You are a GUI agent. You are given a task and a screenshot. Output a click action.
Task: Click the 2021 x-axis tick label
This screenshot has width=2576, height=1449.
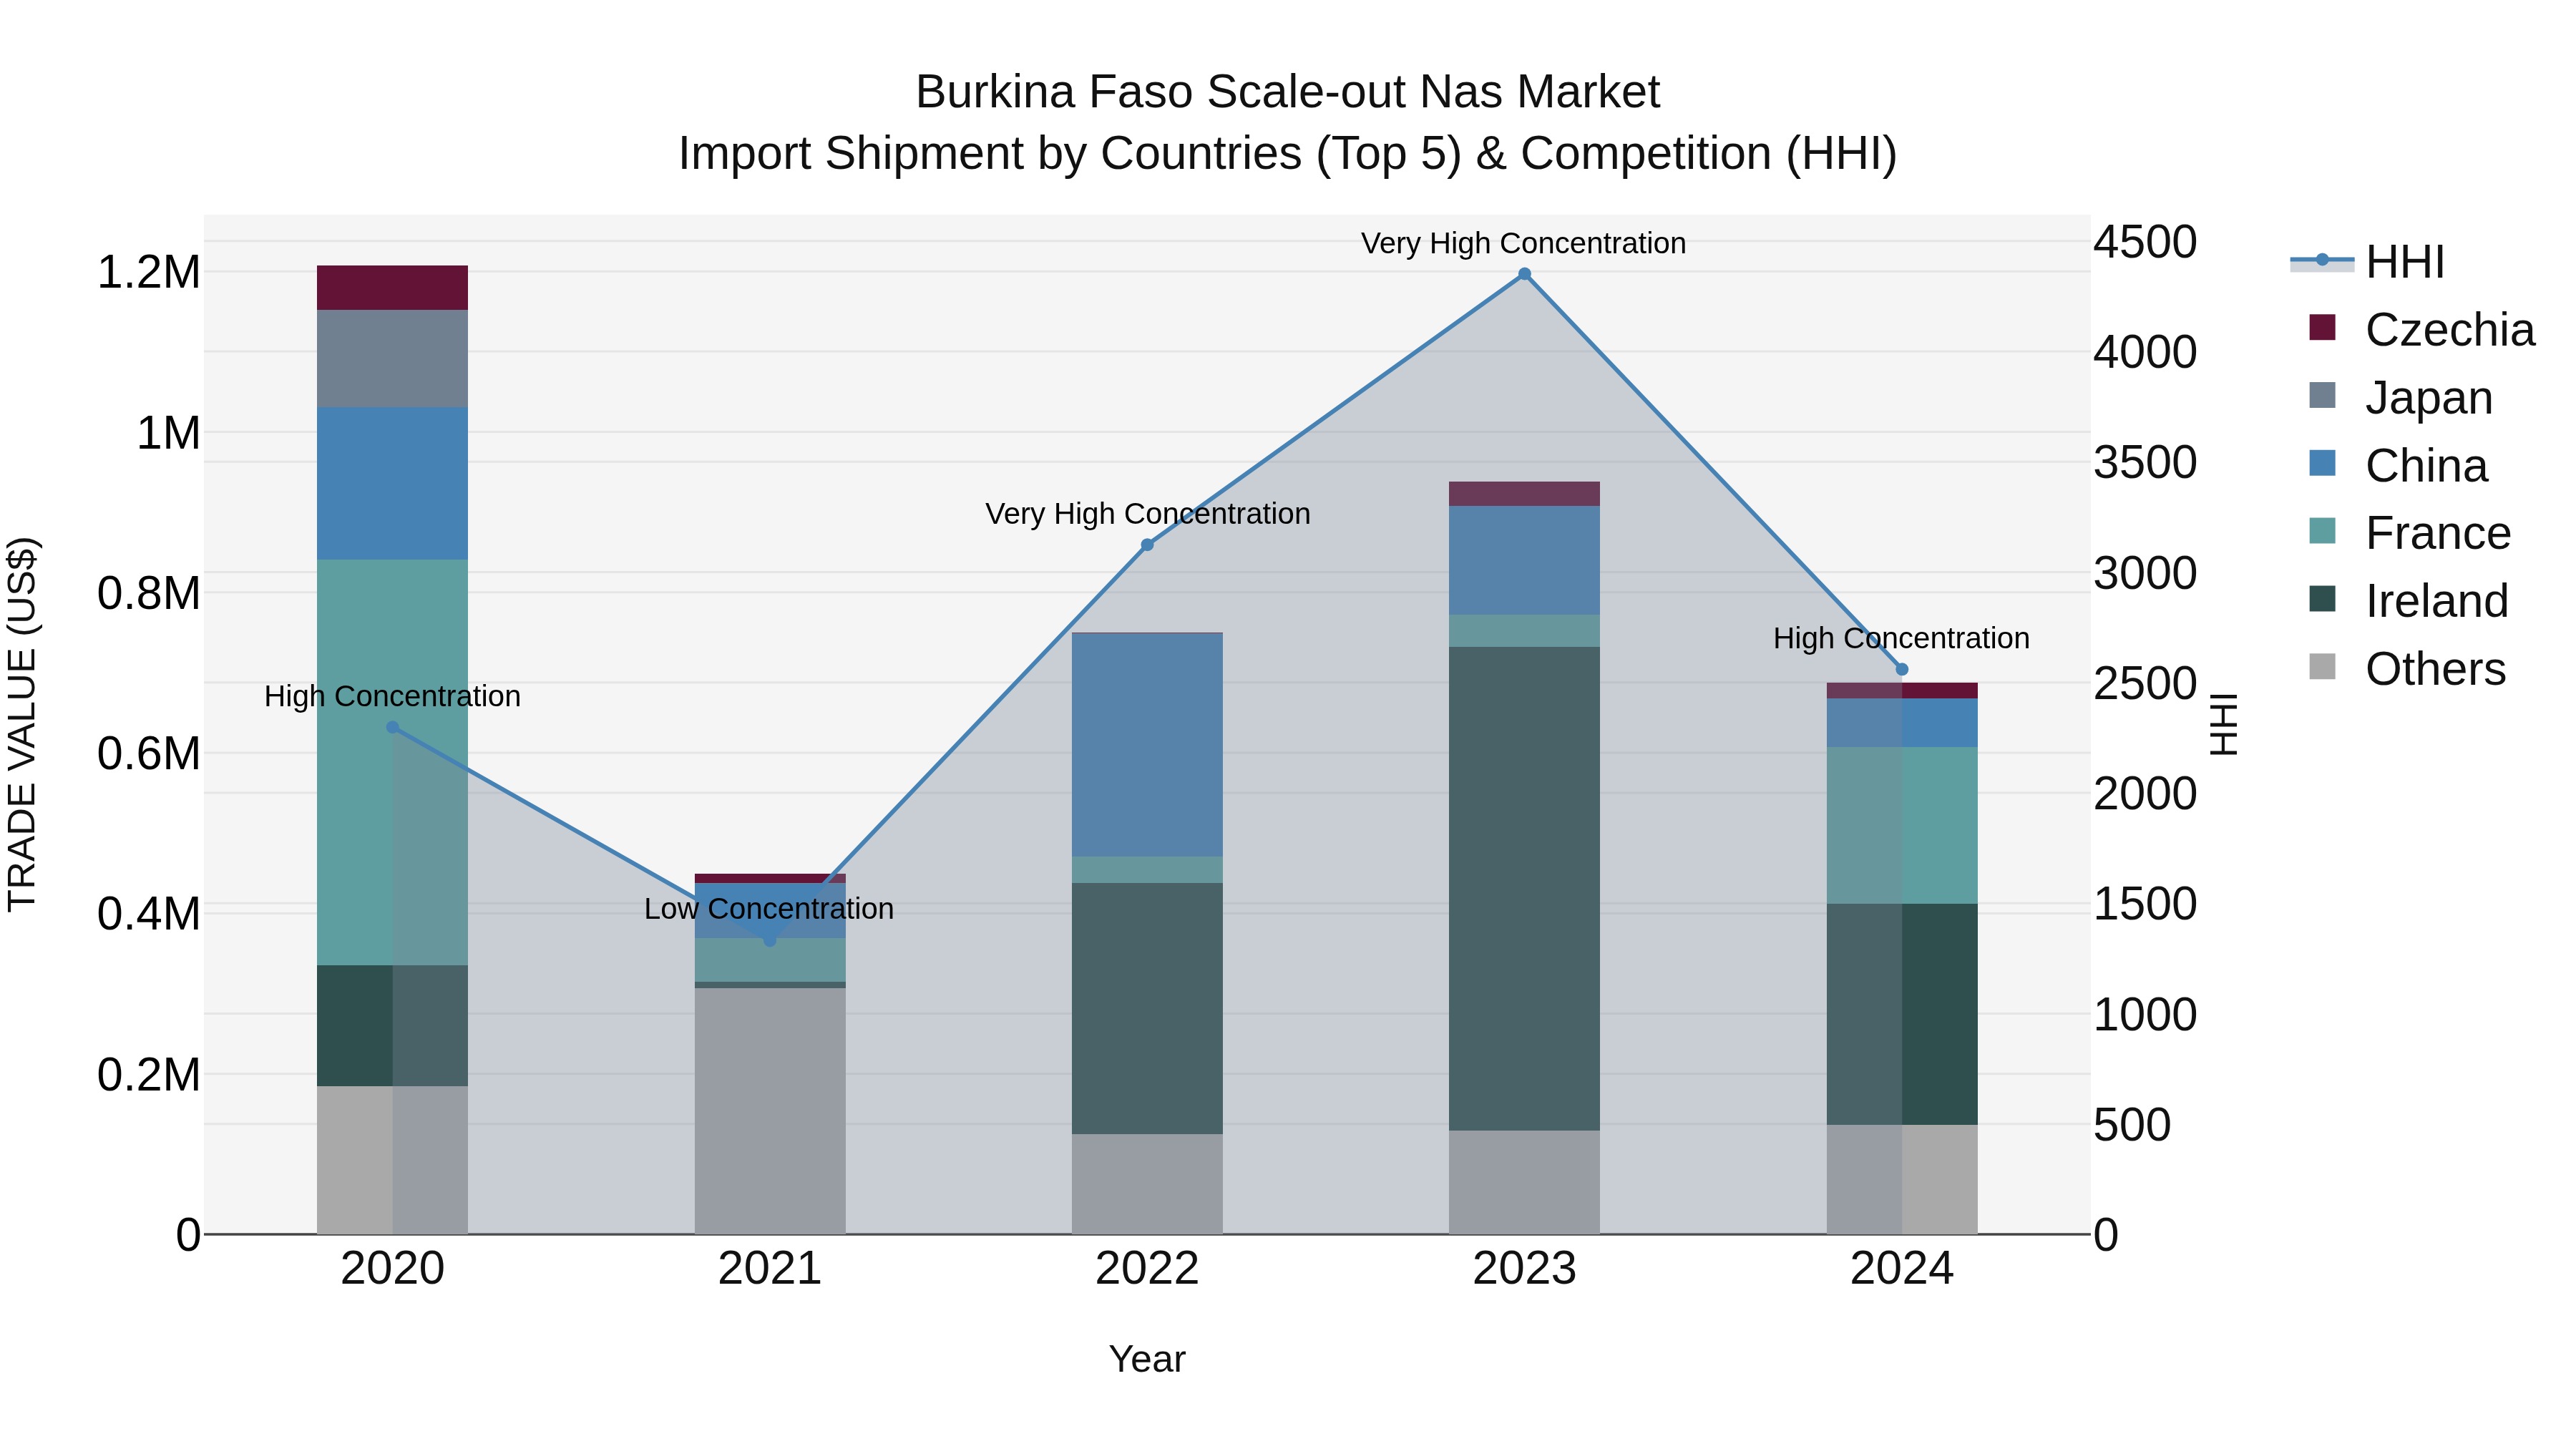[x=770, y=1269]
